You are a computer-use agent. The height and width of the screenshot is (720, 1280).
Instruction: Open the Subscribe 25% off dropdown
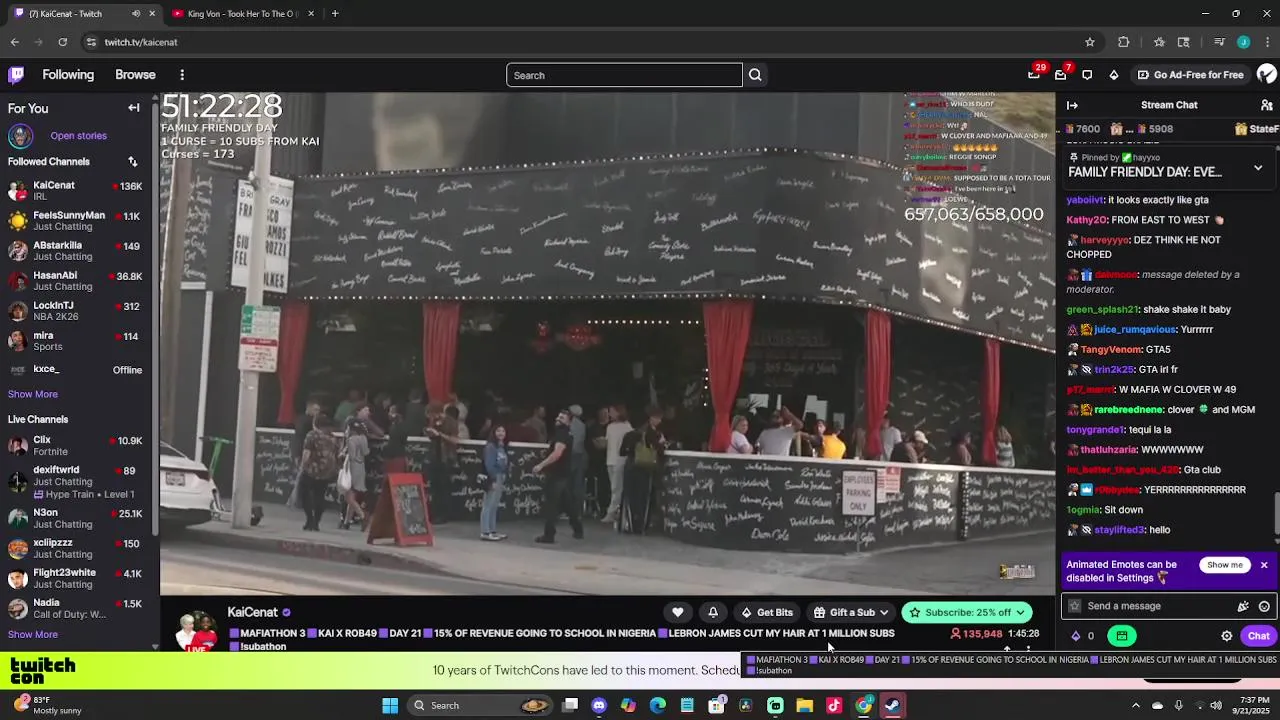[x=967, y=612]
